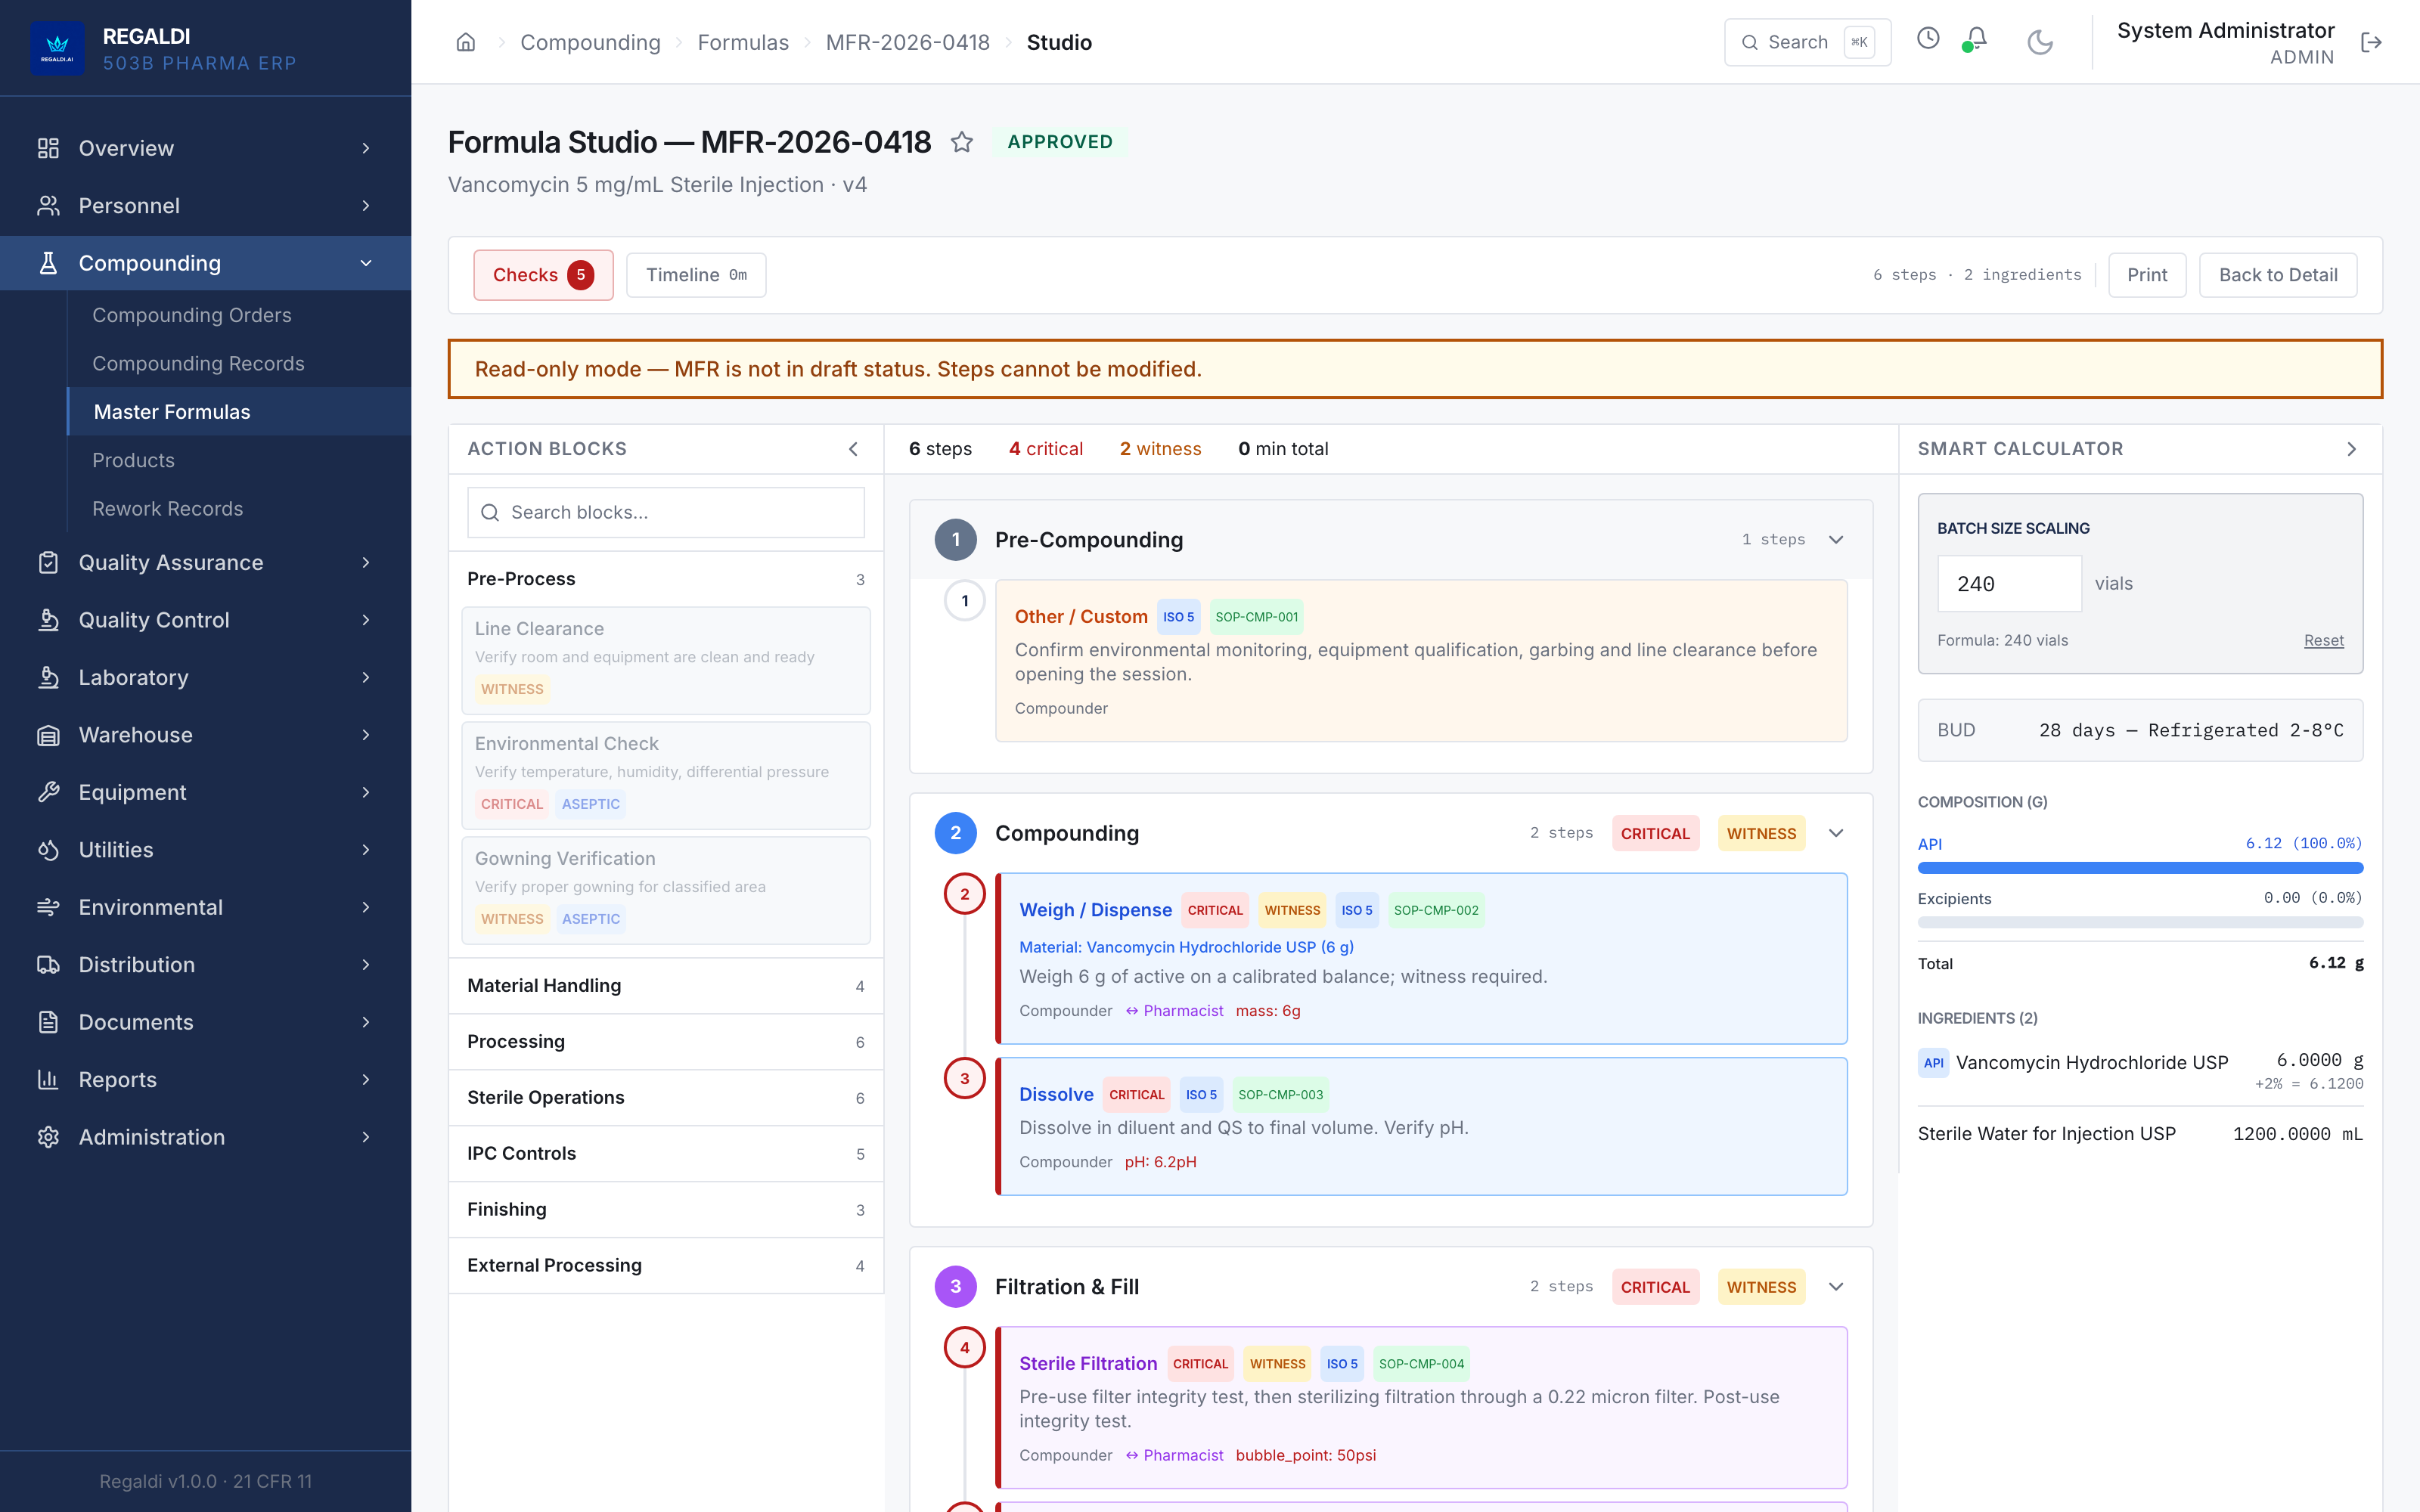
Task: Collapse the Compounding phase section
Action: point(1836,833)
